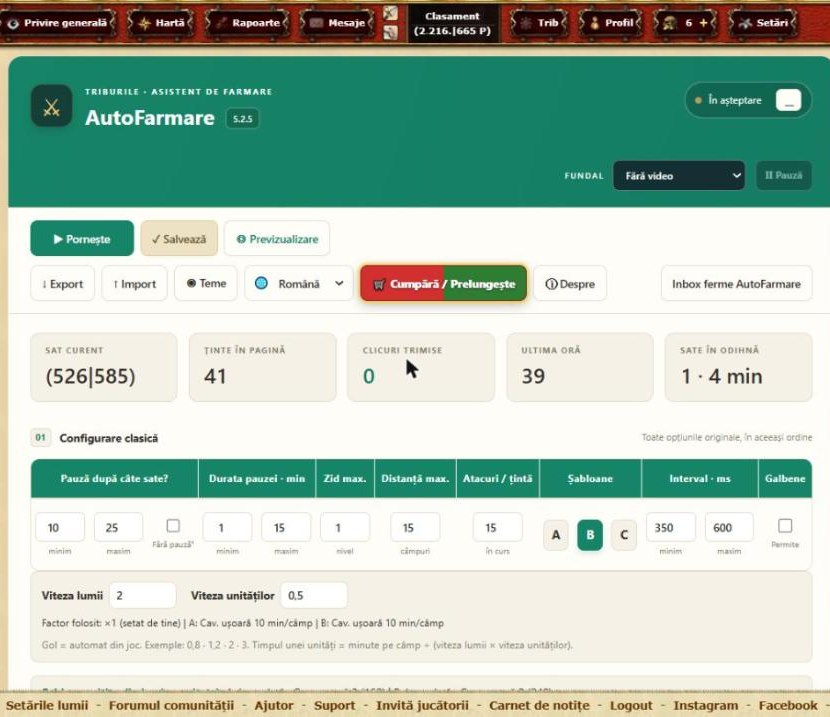This screenshot has height=717, width=830.
Task: Select template A
Action: tap(556, 535)
